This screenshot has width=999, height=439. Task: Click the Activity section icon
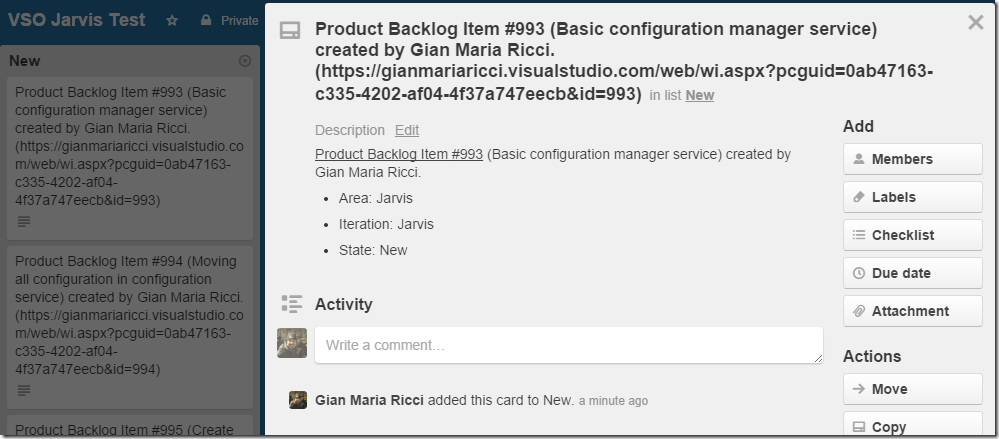click(291, 304)
